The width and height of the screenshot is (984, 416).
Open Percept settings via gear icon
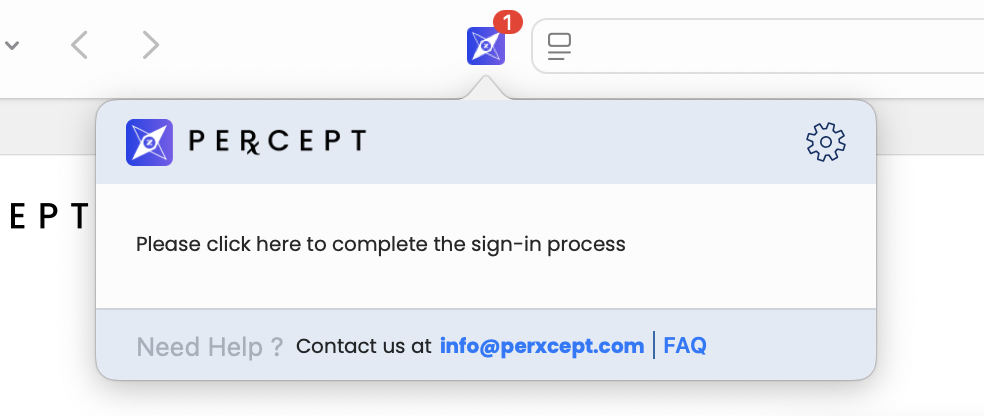pyautogui.click(x=826, y=143)
